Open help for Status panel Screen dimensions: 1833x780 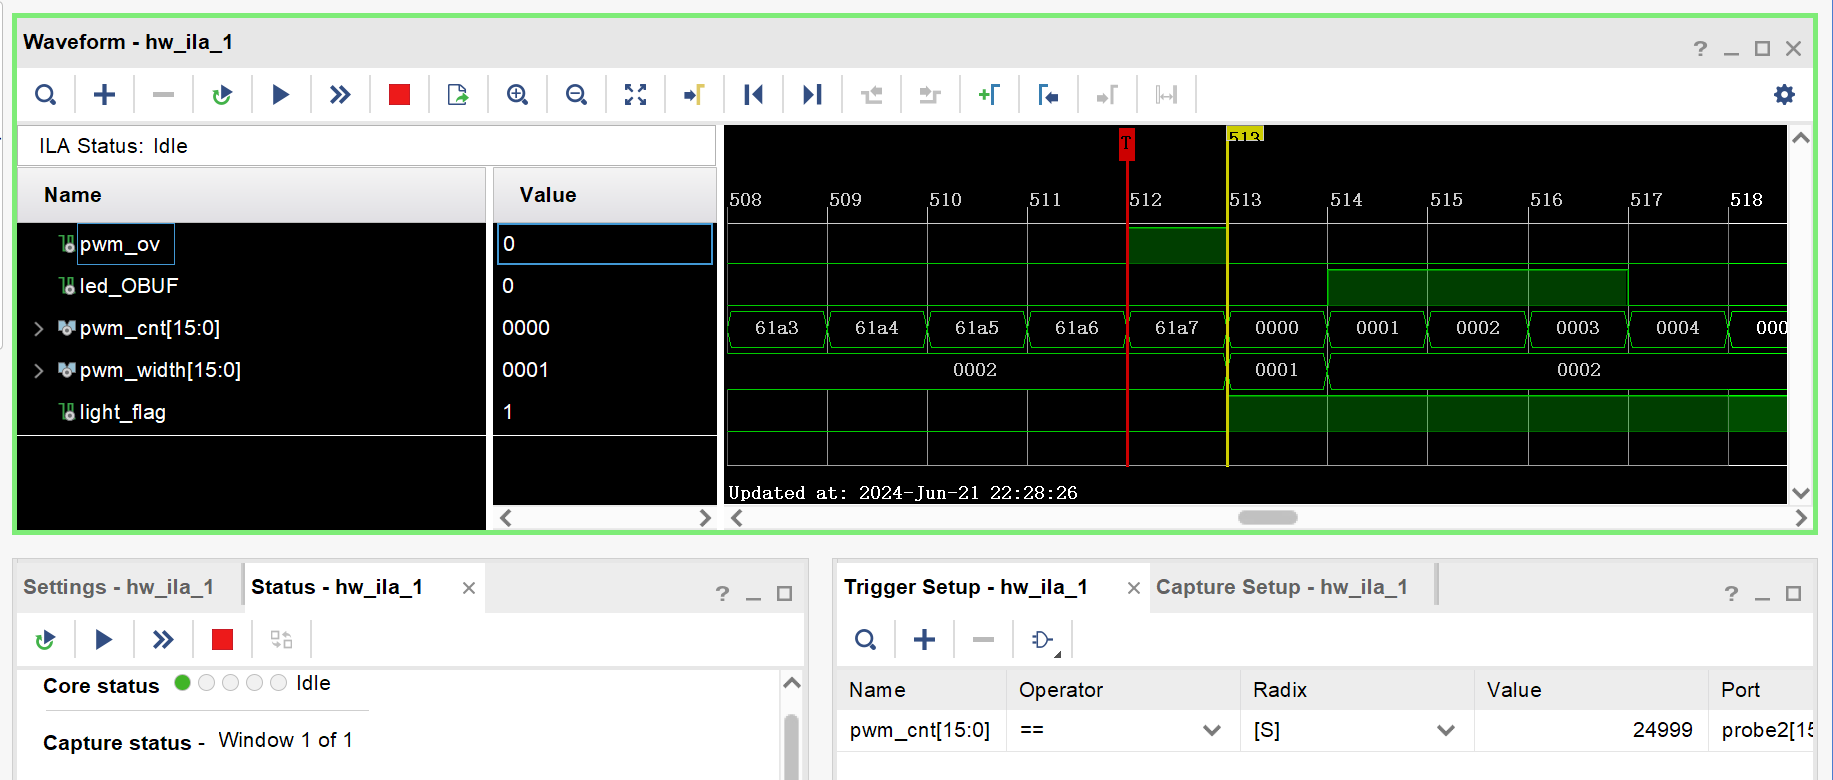[x=722, y=594]
